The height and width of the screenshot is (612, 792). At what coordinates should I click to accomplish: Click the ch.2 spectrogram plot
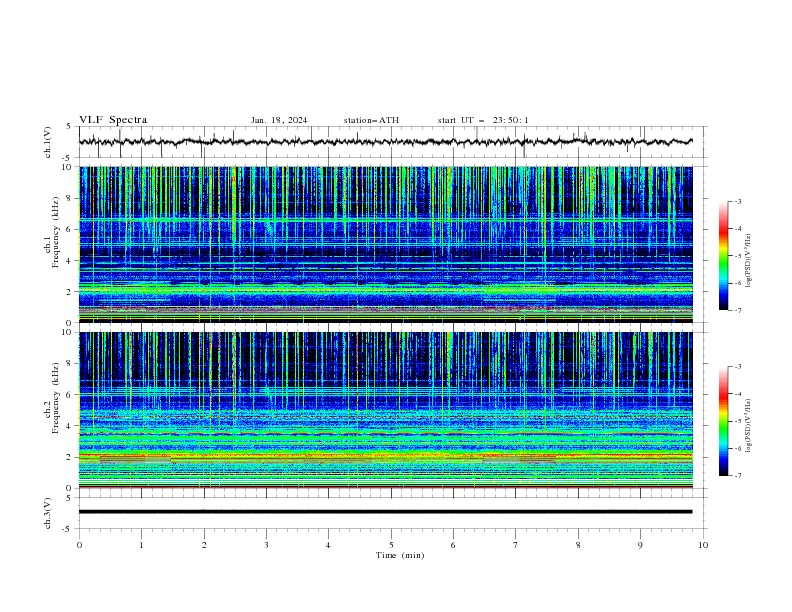pyautogui.click(x=385, y=410)
